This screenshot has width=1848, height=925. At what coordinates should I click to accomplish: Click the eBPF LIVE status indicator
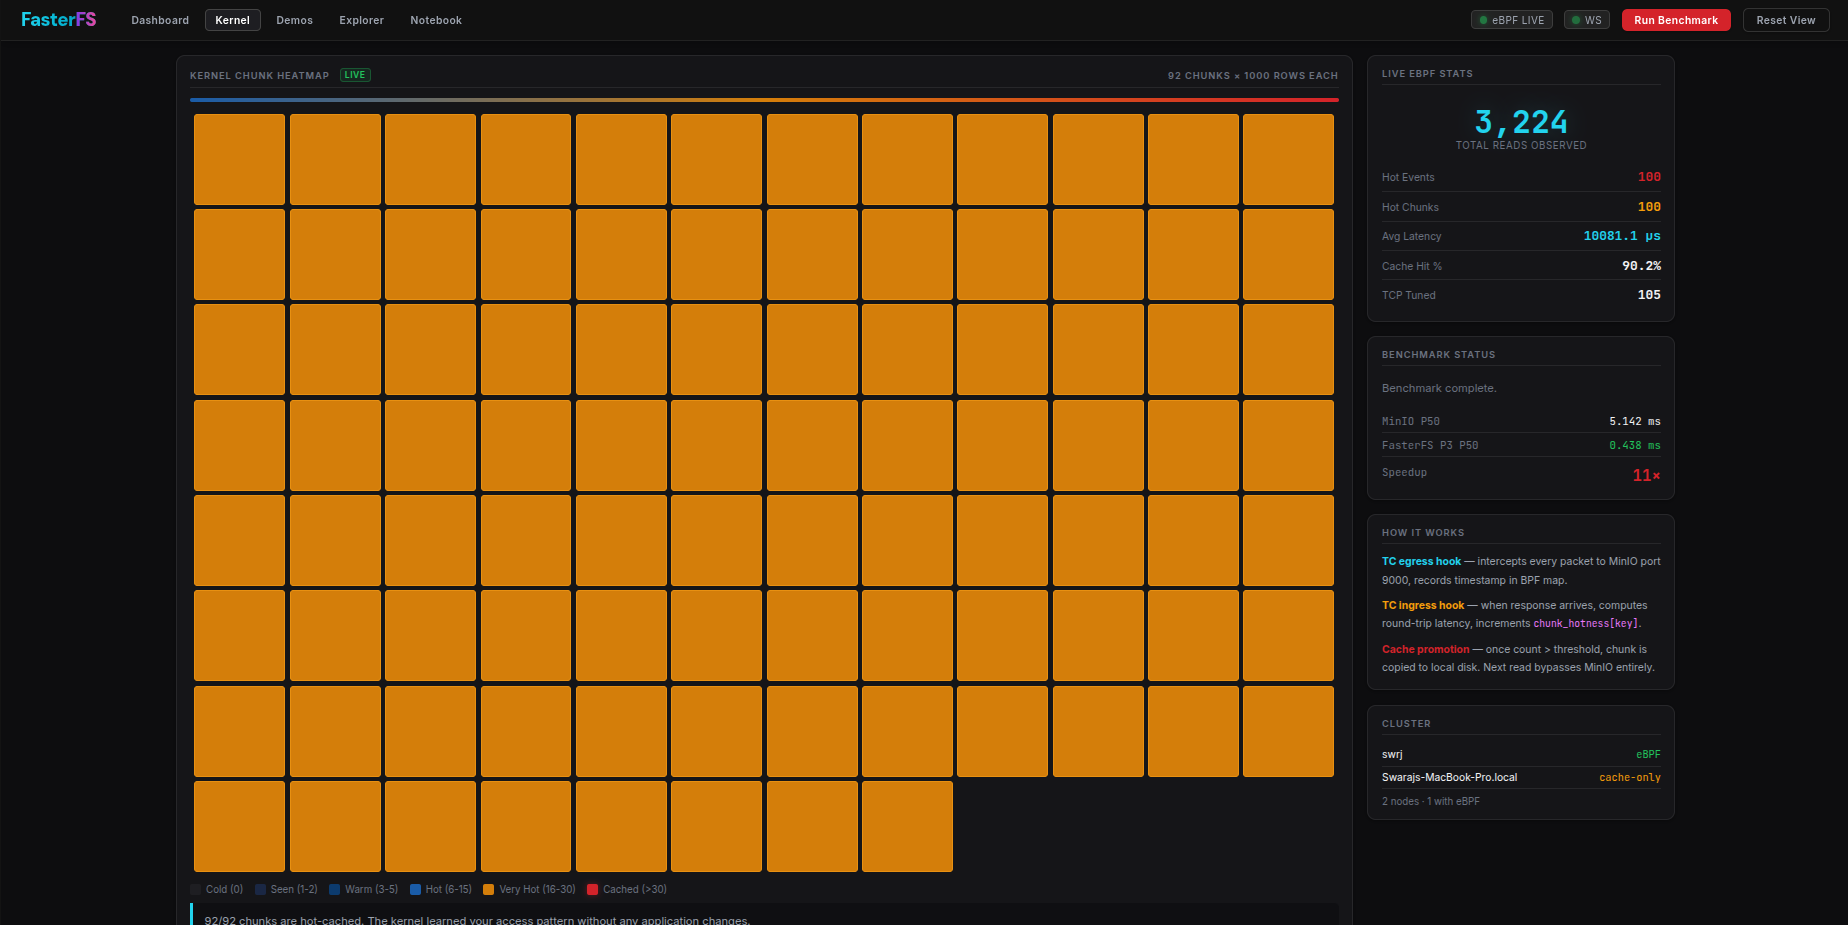(x=1511, y=20)
